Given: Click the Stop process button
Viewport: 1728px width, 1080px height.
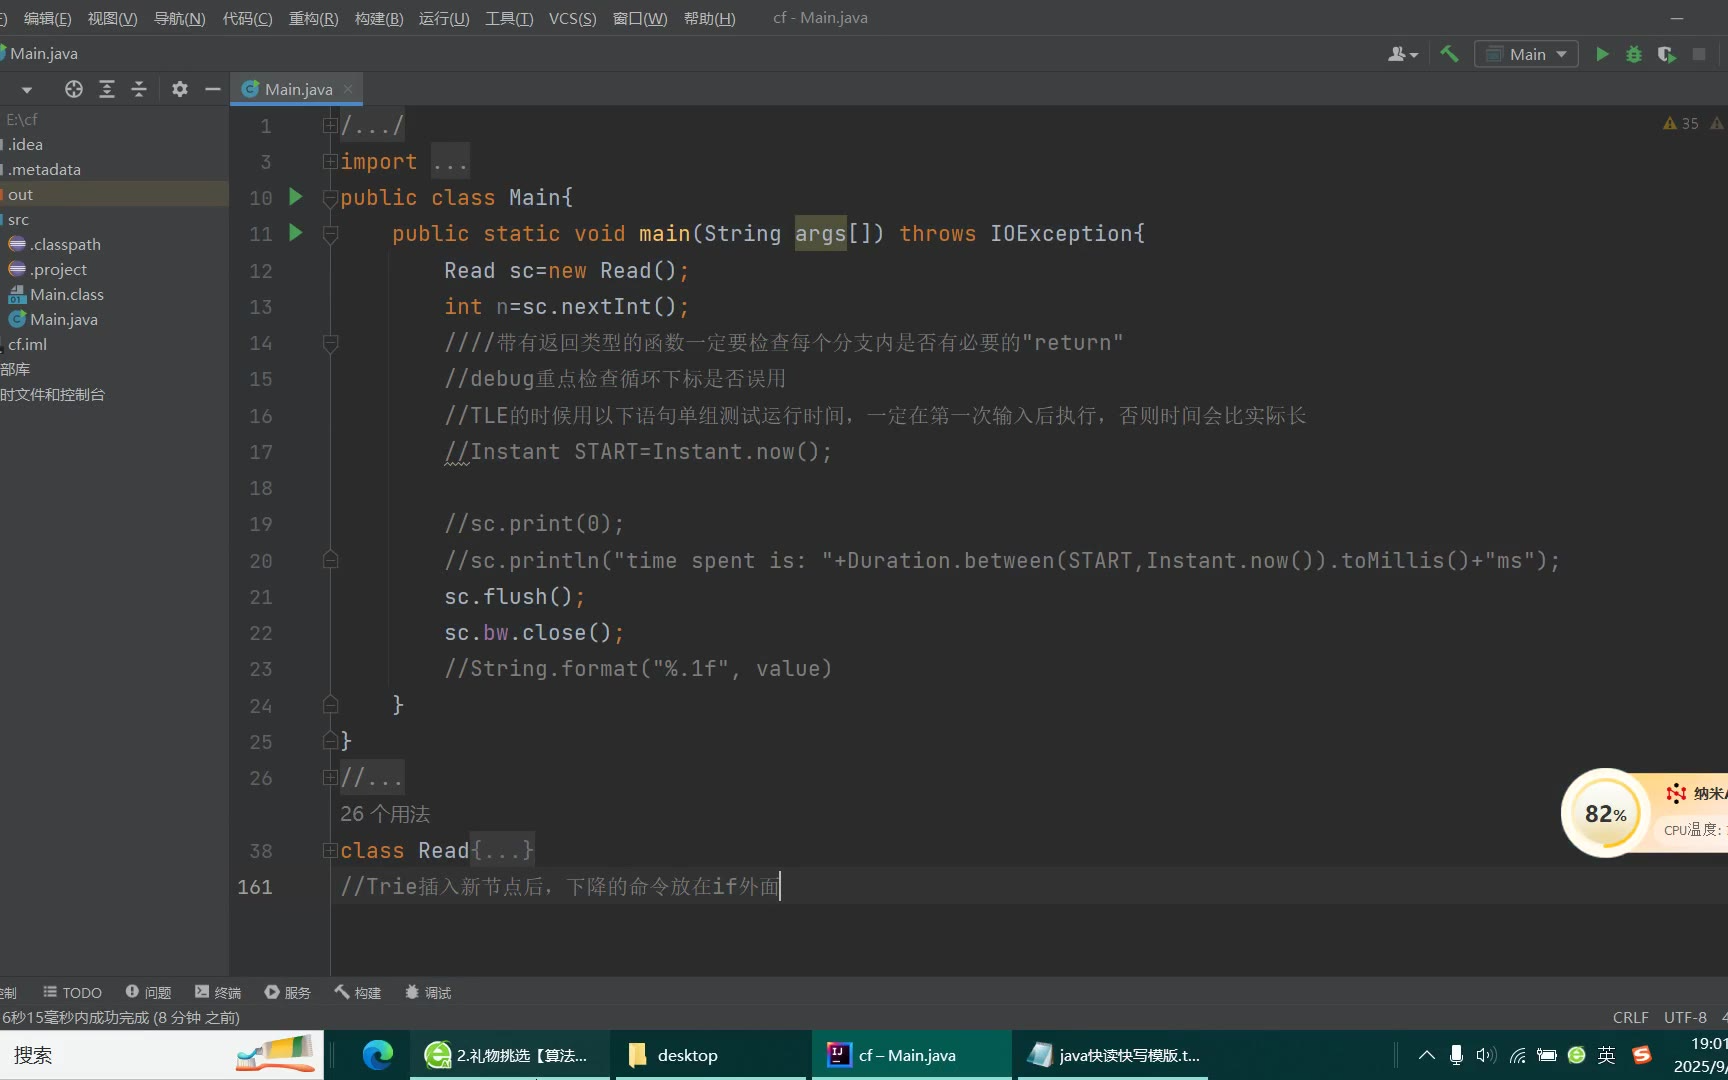Looking at the screenshot, I should coord(1699,54).
